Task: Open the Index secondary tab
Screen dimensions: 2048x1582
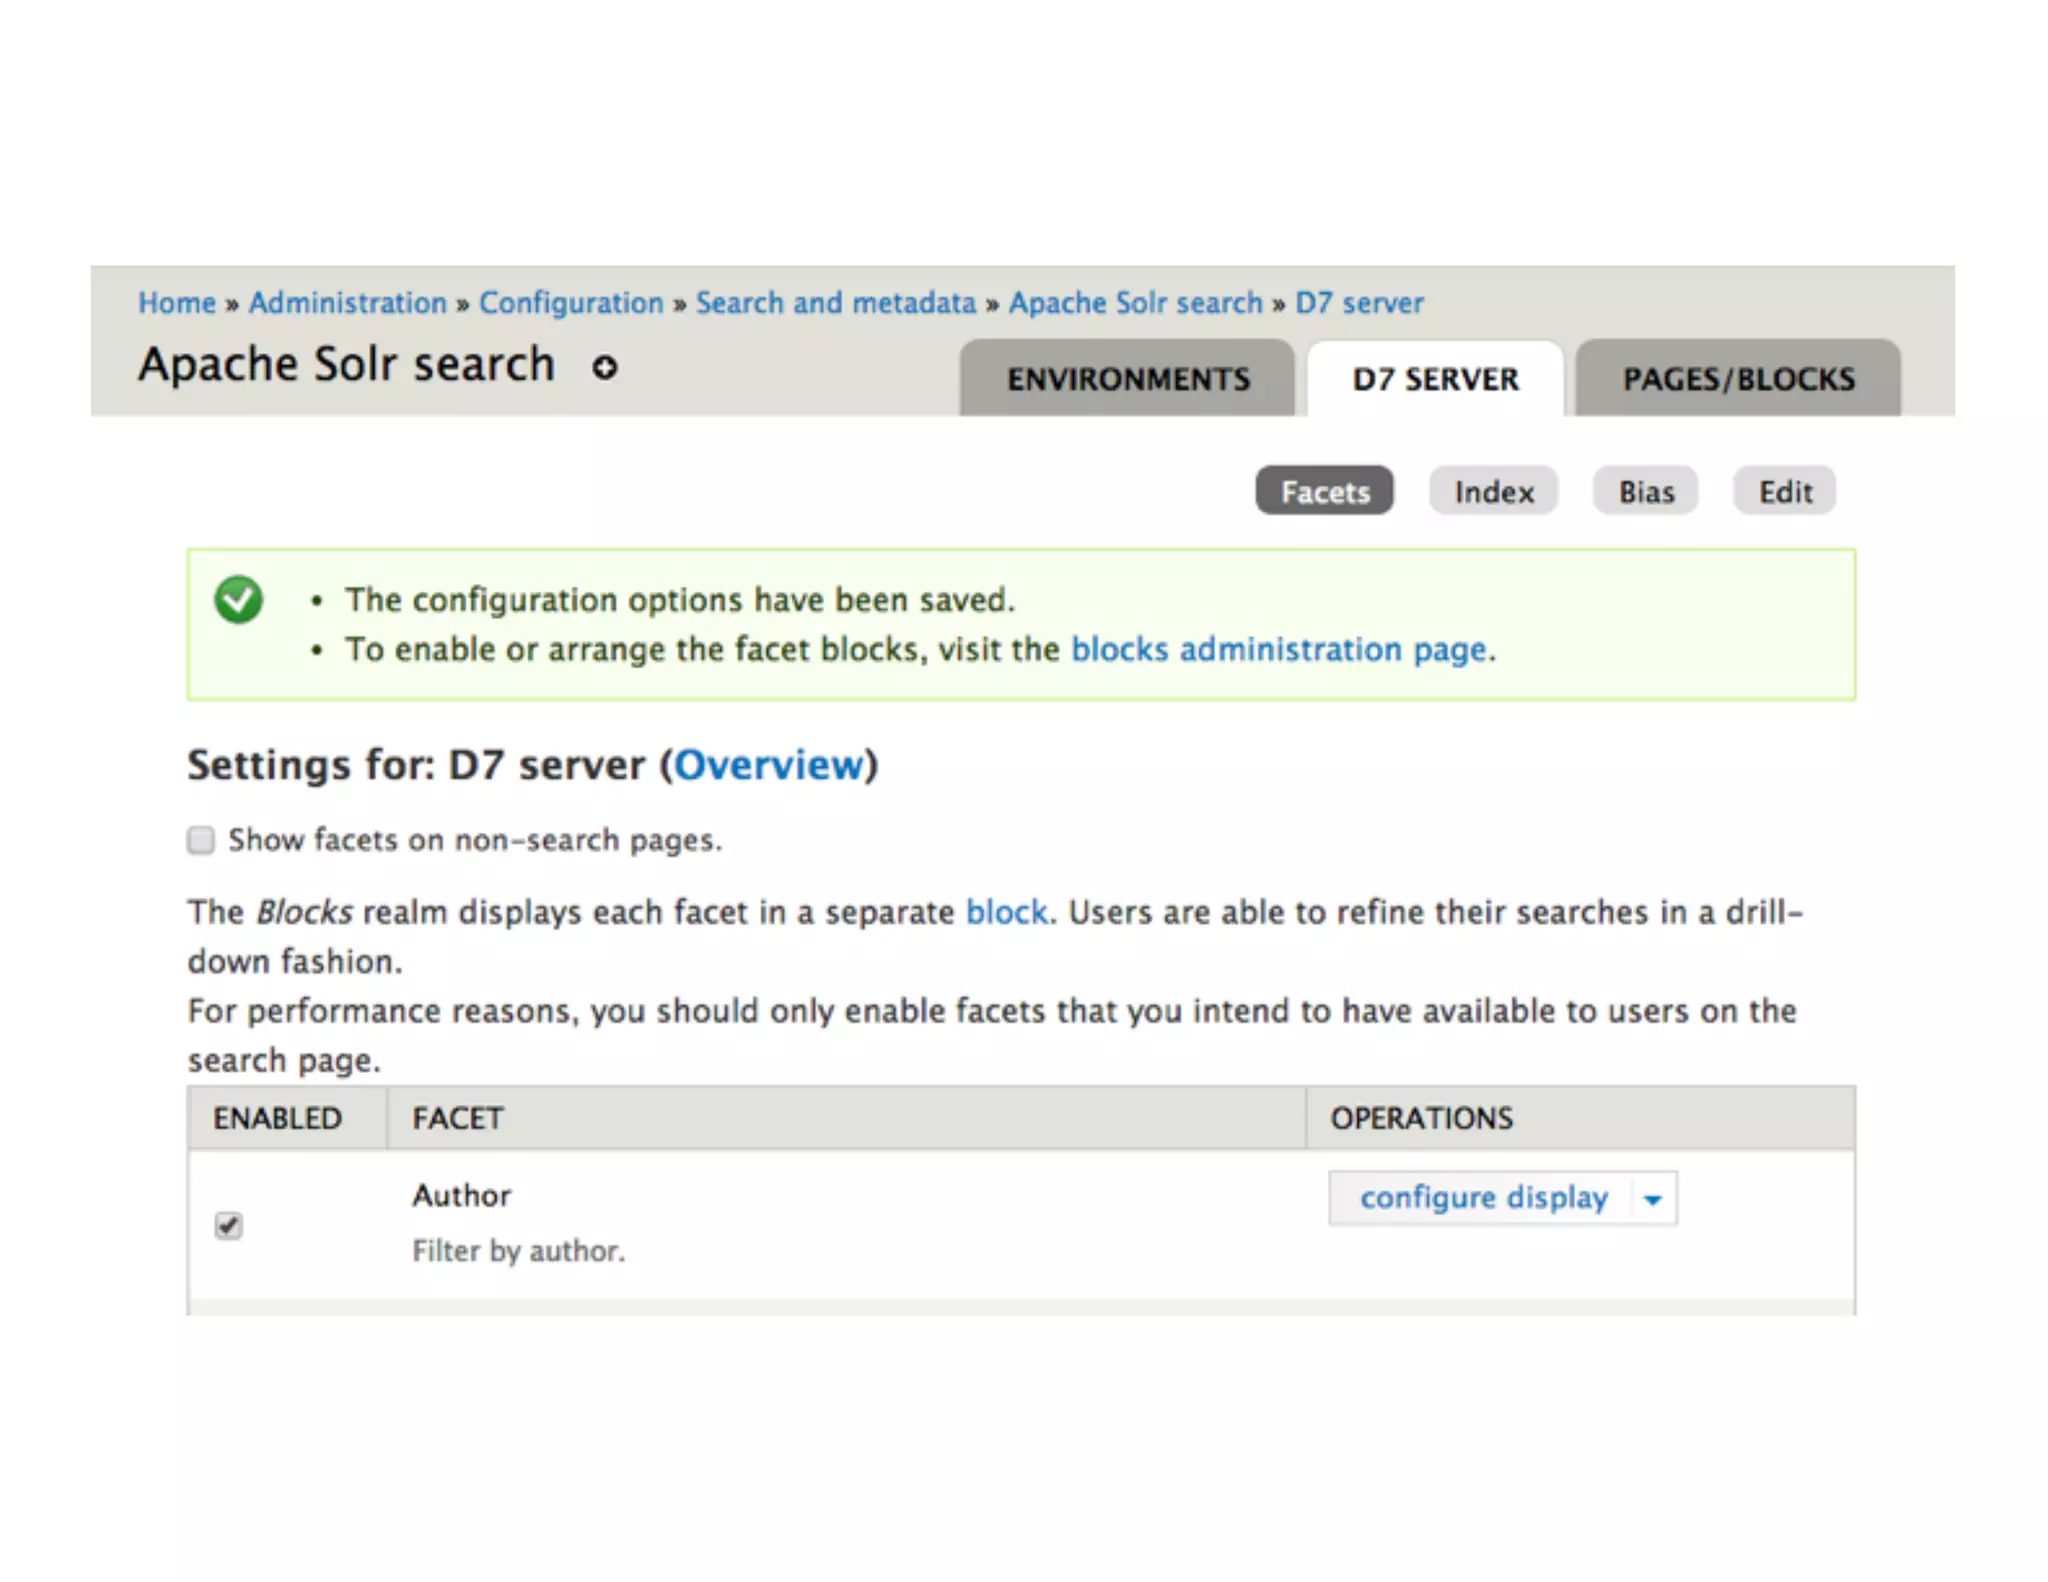Action: [1493, 491]
